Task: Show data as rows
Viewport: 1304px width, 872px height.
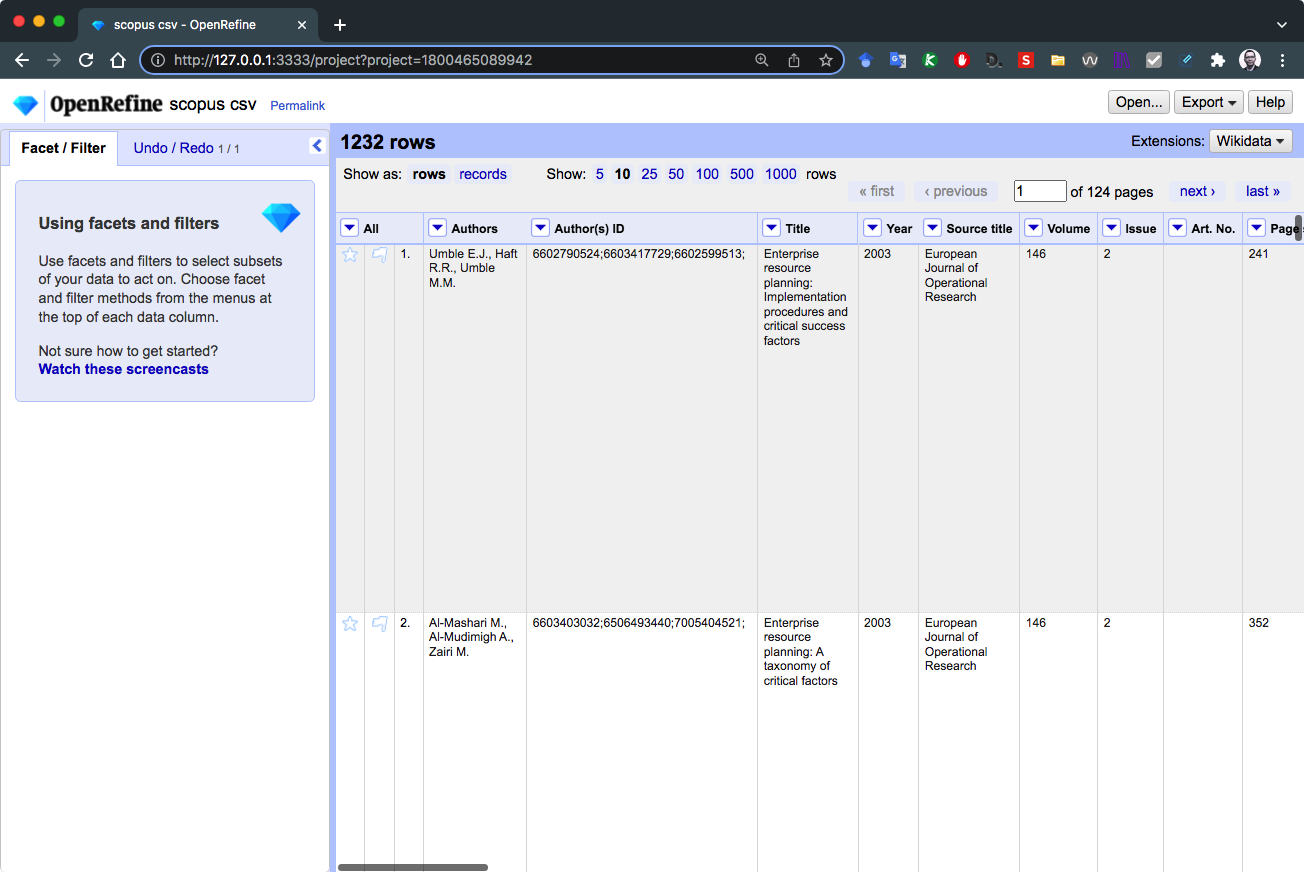Action: pyautogui.click(x=429, y=174)
